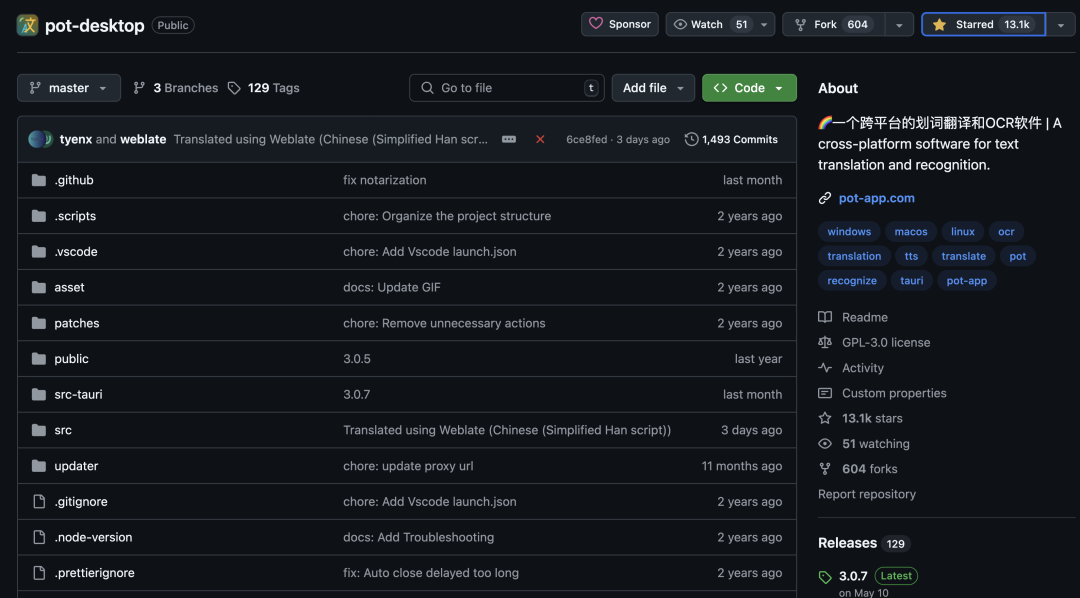The width and height of the screenshot is (1080, 598).
Task: Click the Go to file search field
Action: click(506, 87)
